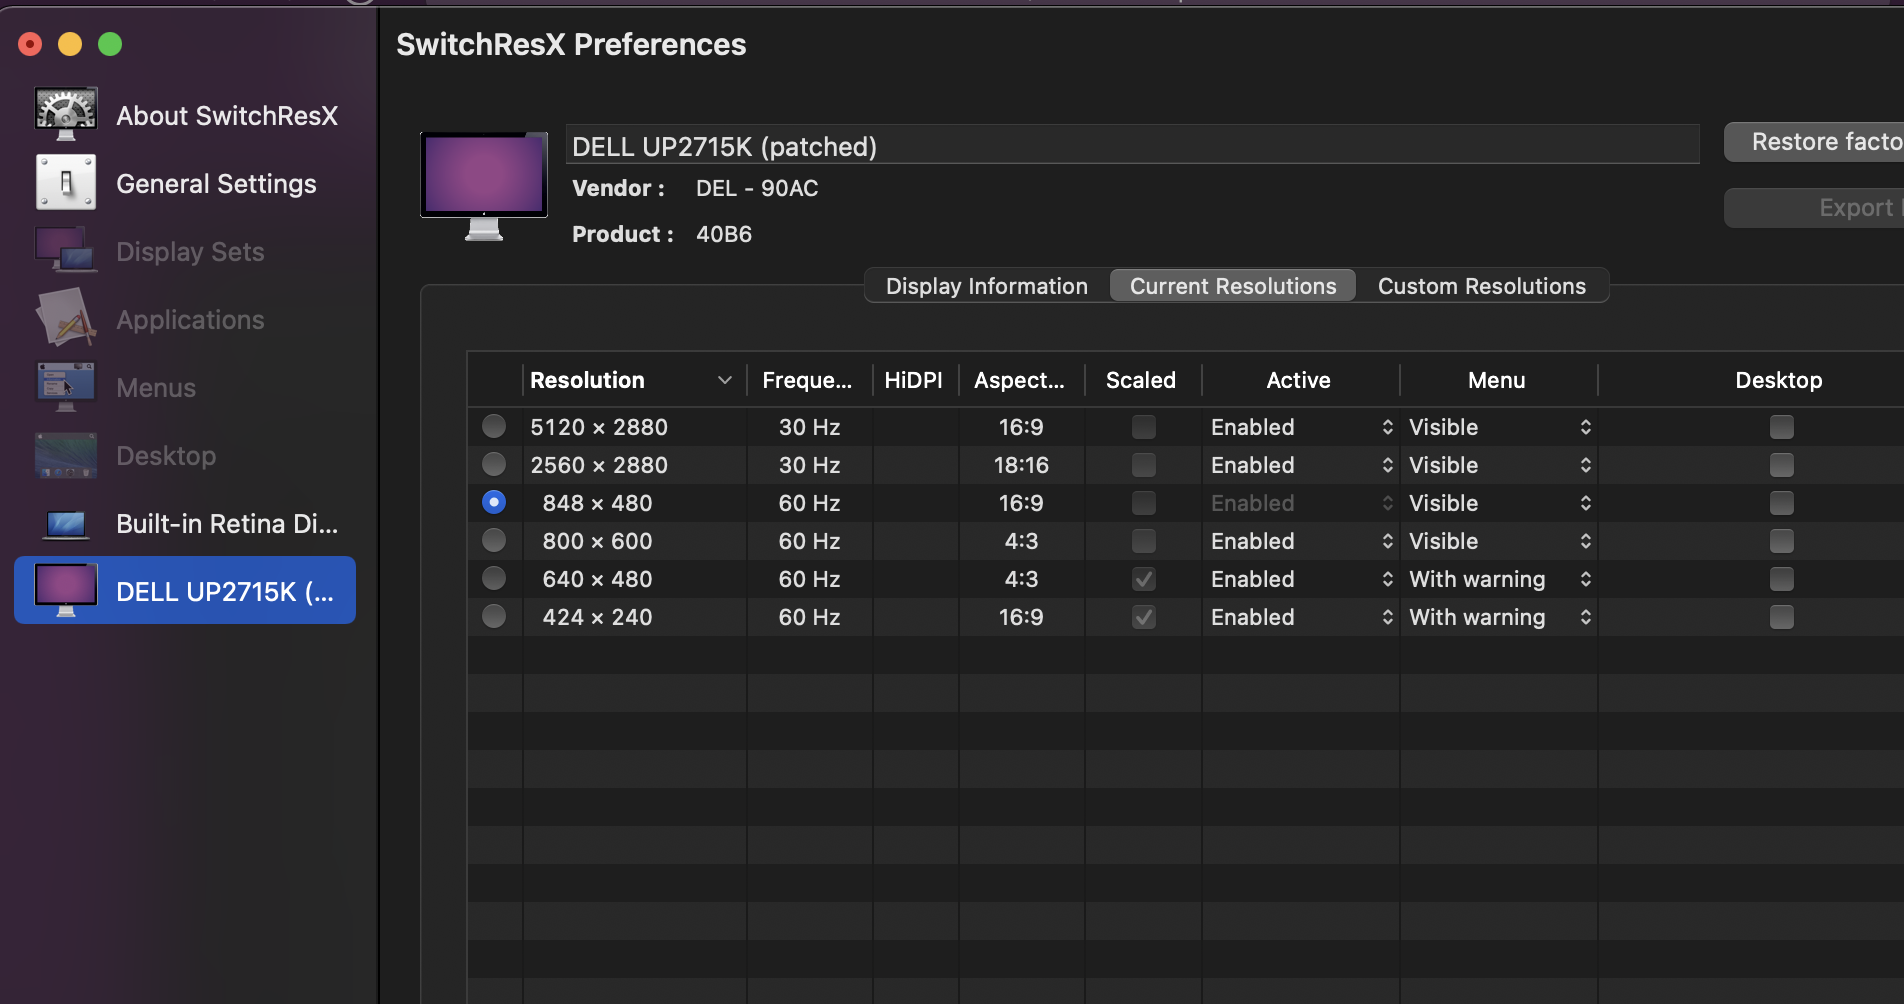Open Menu visibility dropdown for 800 × 600

[1499, 541]
